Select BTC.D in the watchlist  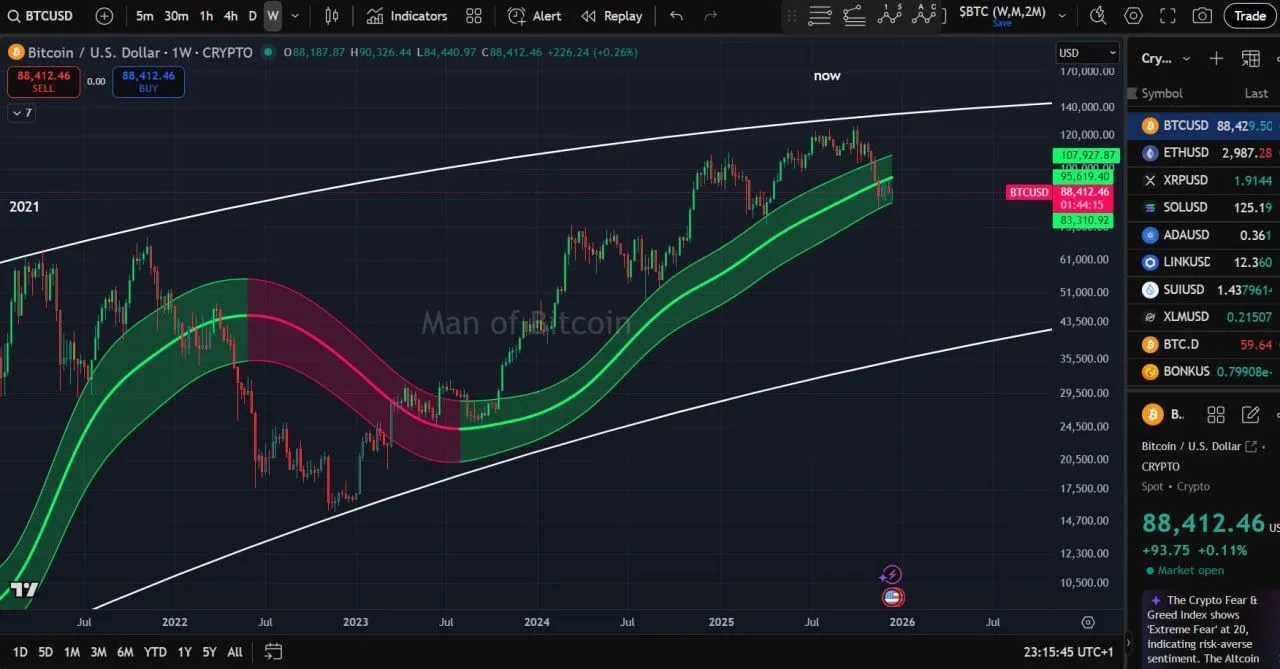[x=1203, y=344]
